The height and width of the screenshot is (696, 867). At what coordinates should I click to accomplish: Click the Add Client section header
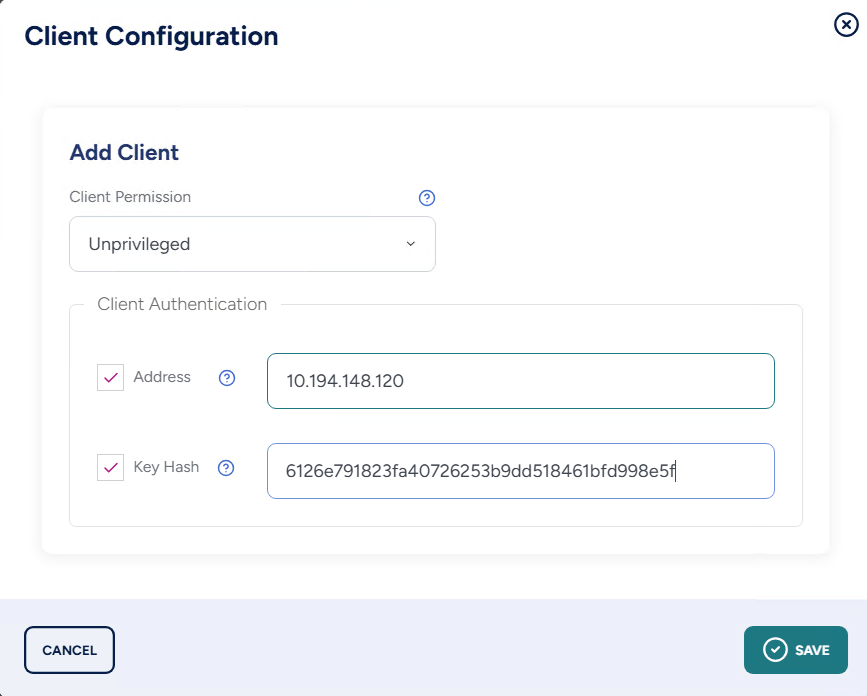pos(124,152)
